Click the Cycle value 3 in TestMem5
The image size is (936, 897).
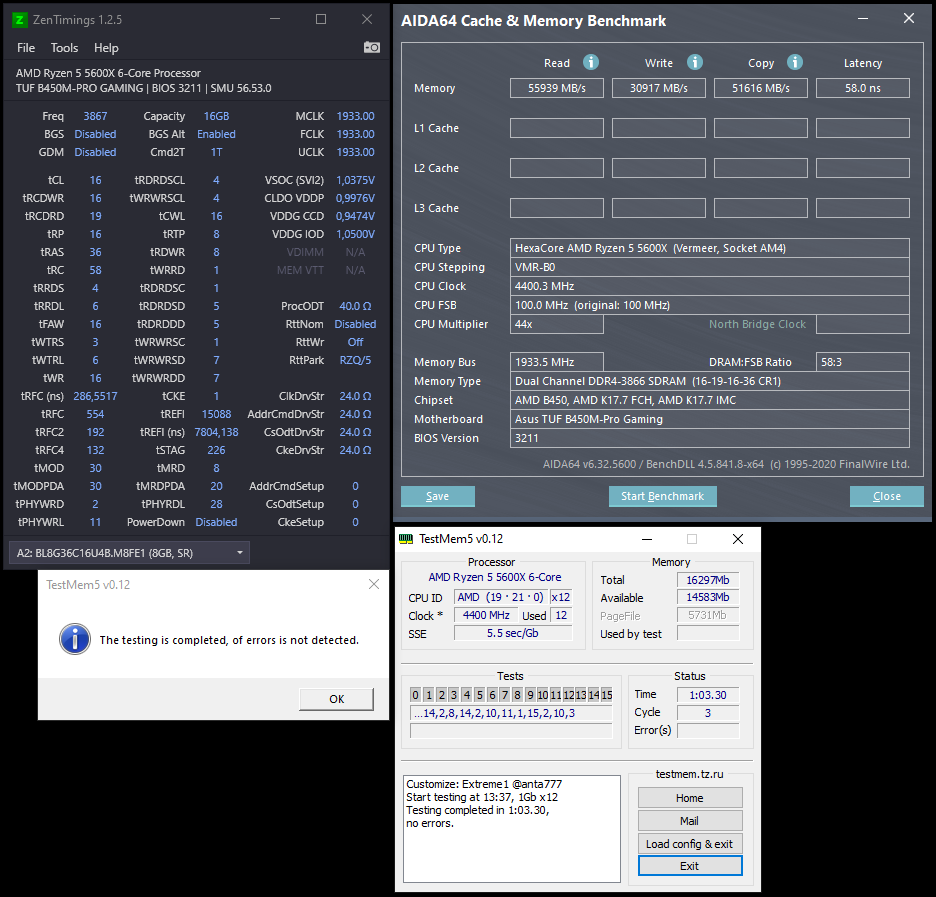coord(708,713)
